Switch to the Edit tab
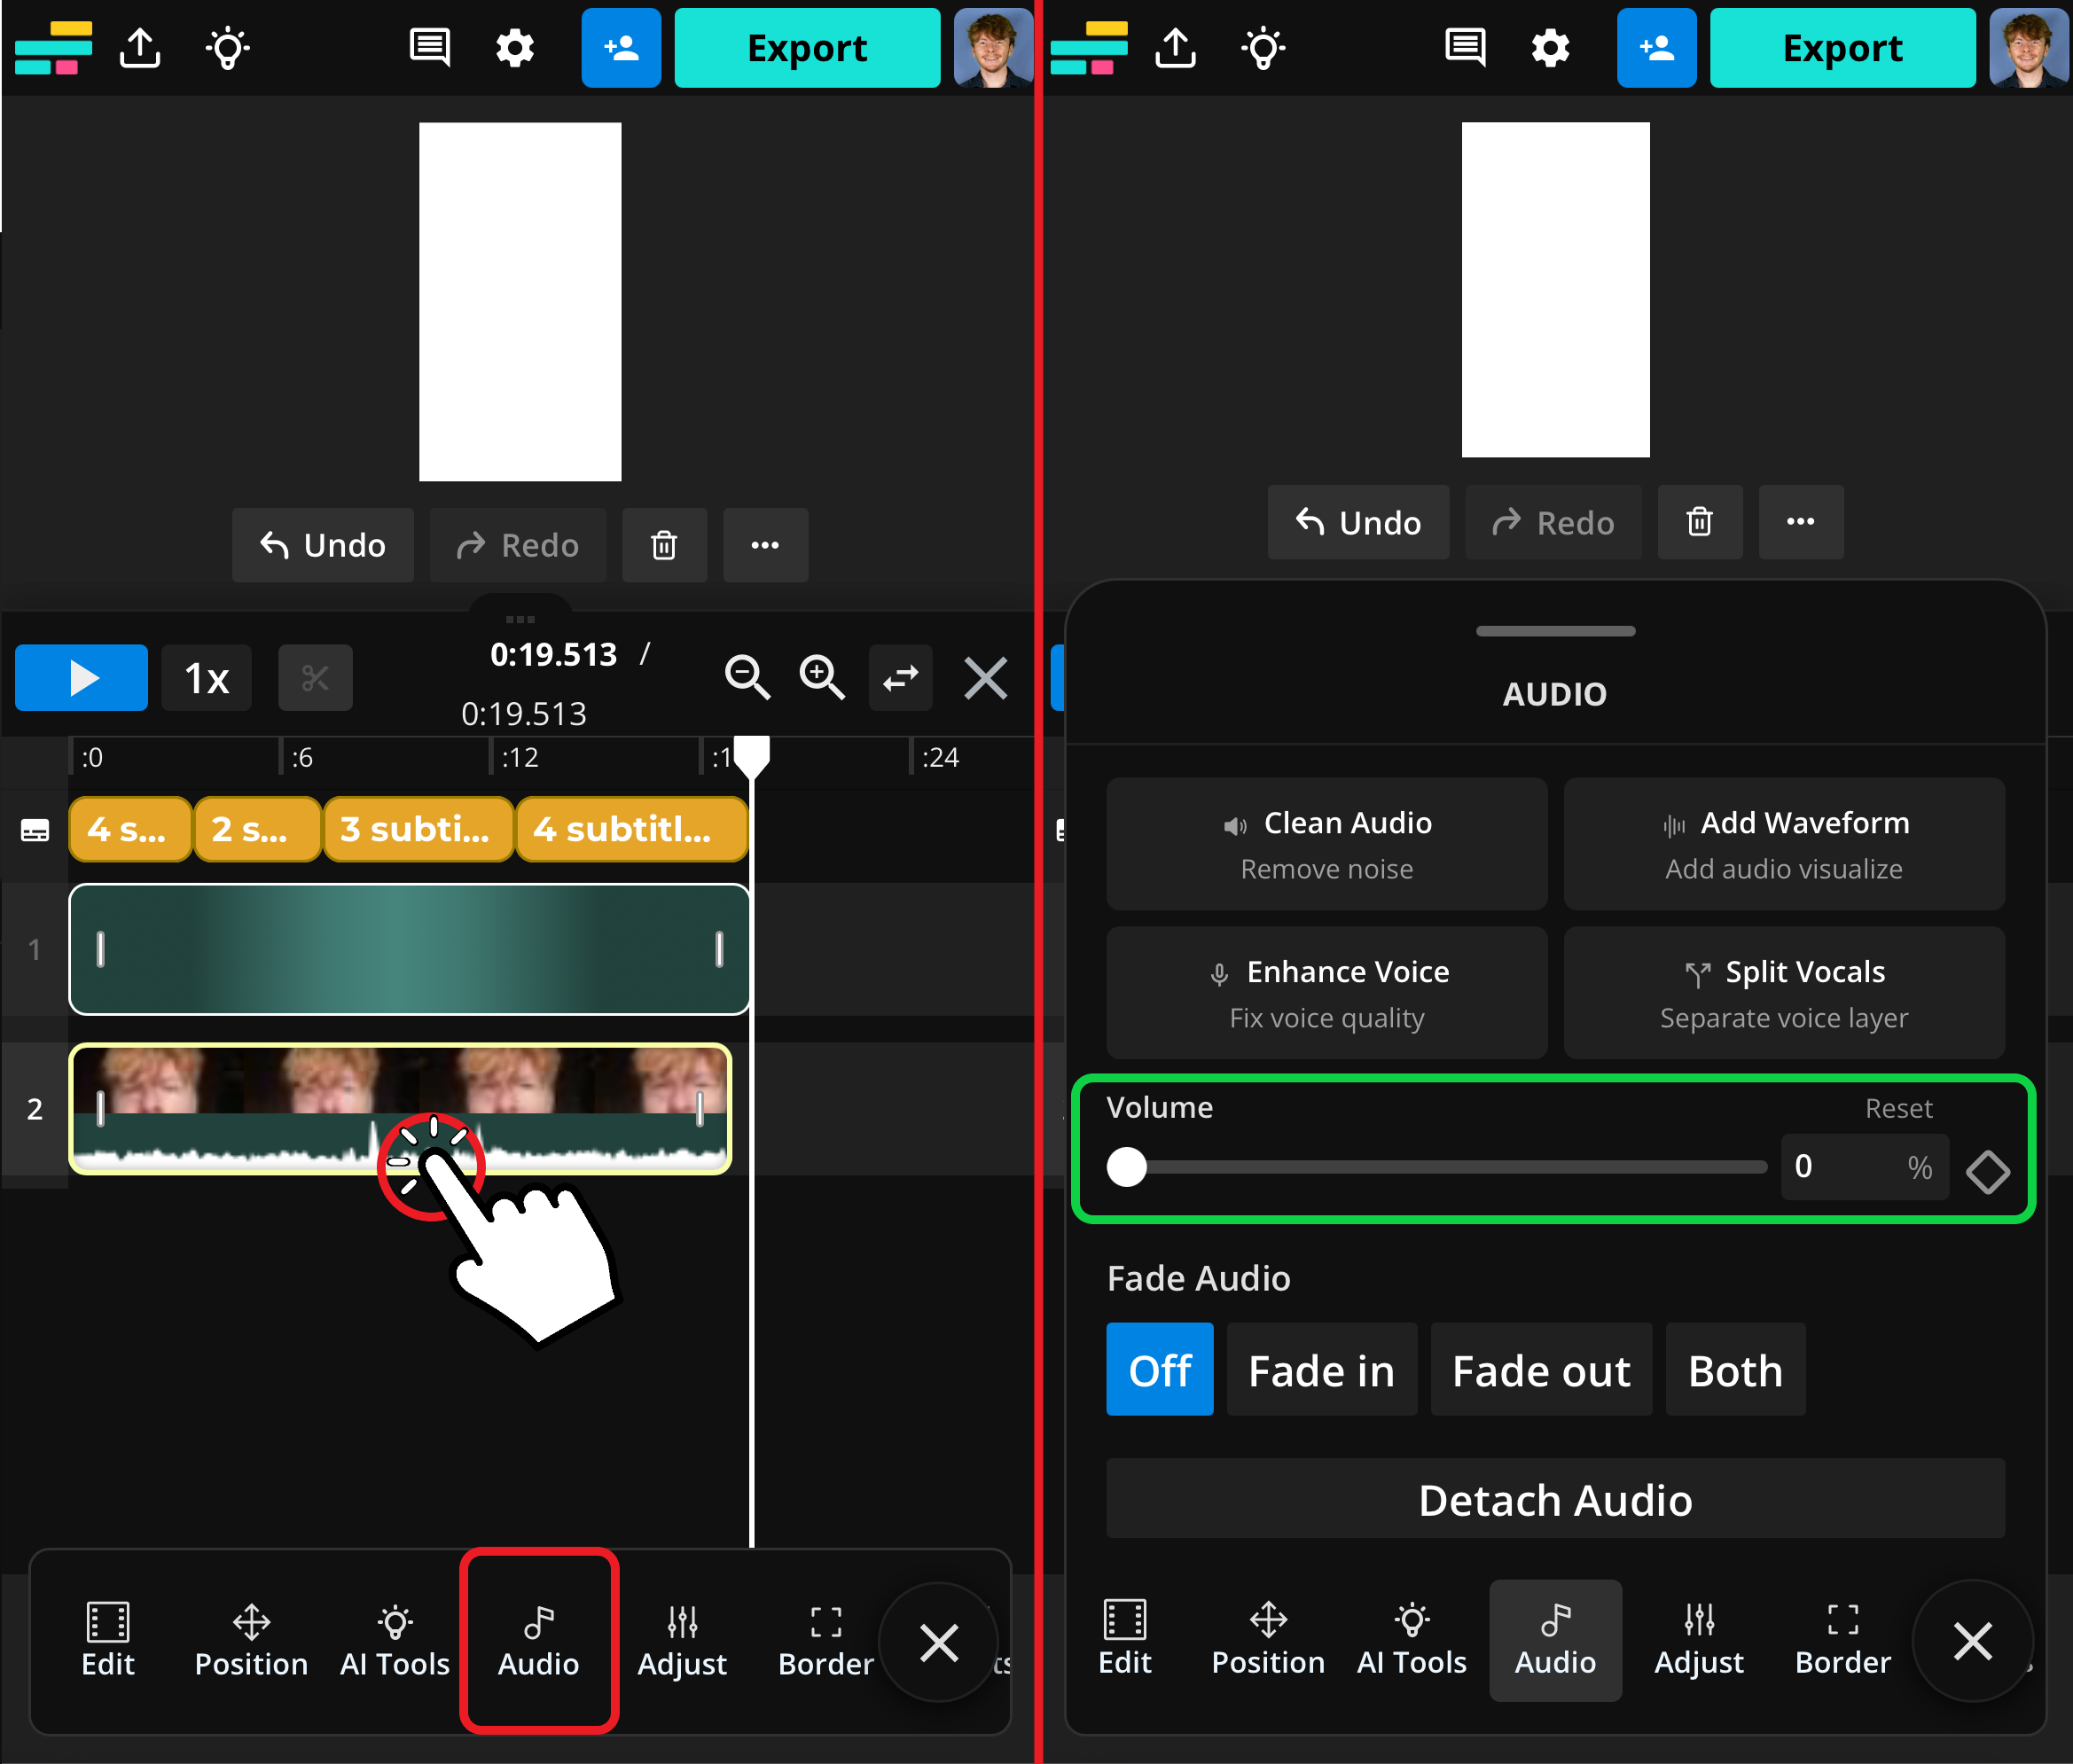The width and height of the screenshot is (2073, 1764). click(x=108, y=1640)
